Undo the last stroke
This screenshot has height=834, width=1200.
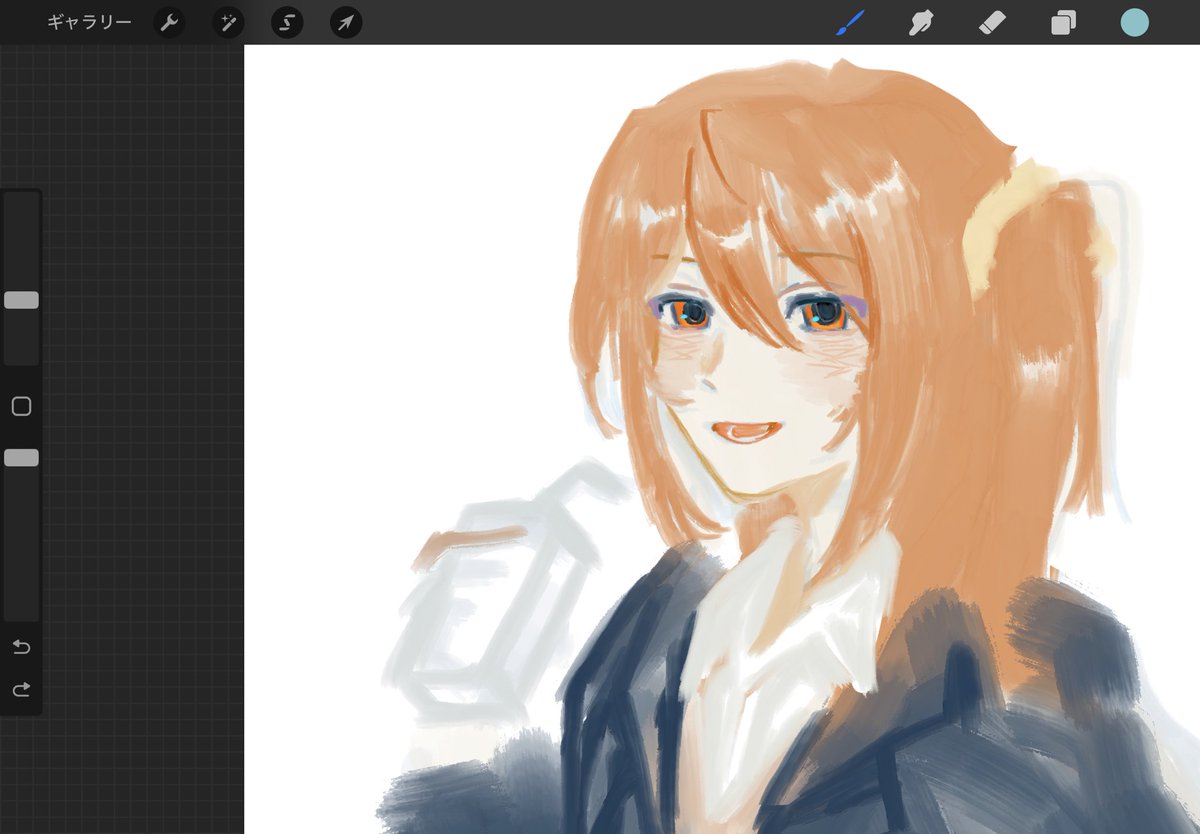coord(21,647)
